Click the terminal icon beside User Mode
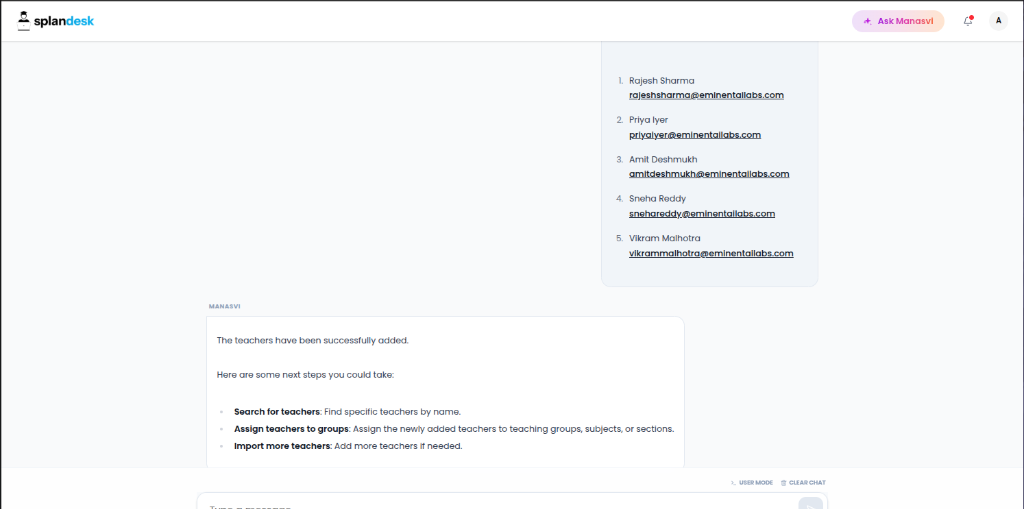Viewport: 1024px width, 509px height. [x=733, y=483]
